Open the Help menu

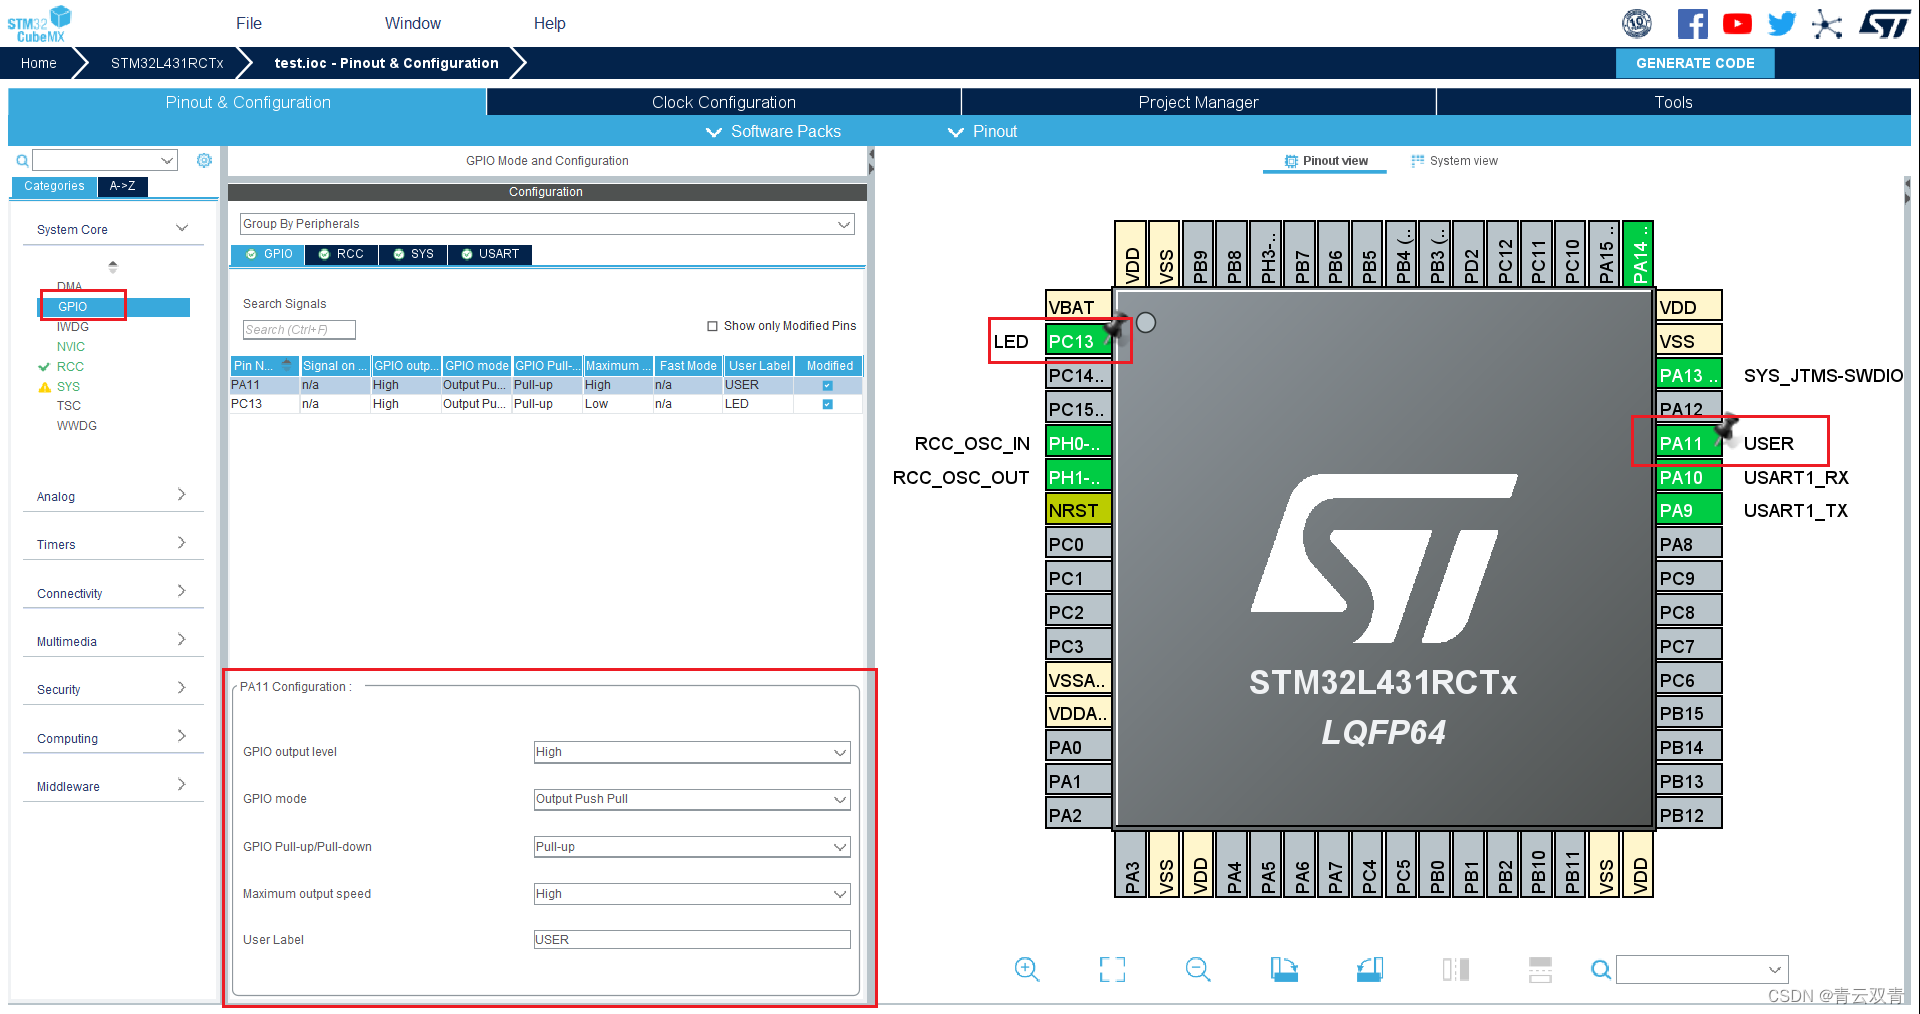549,23
